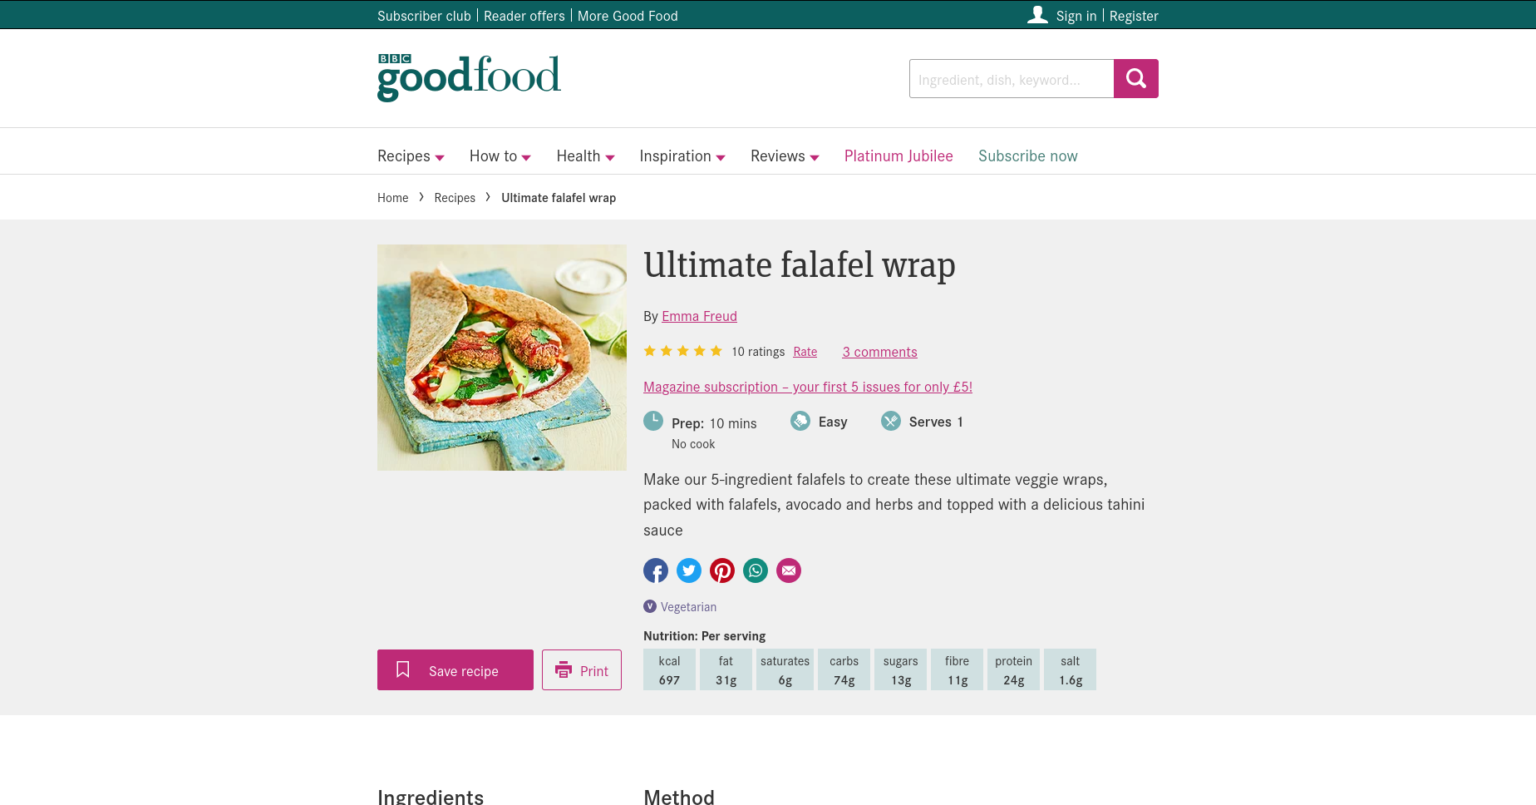Click into the ingredient search field
This screenshot has height=805, width=1536.
(1010, 78)
